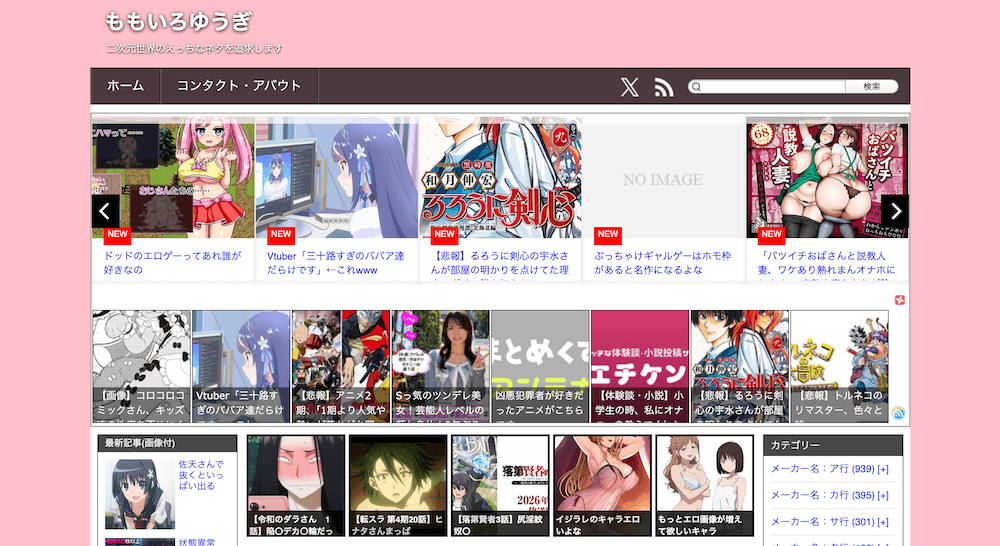Open the 【悲報】トルネコのリマスター thumbnail
This screenshot has height=546, width=1000.
click(x=839, y=366)
